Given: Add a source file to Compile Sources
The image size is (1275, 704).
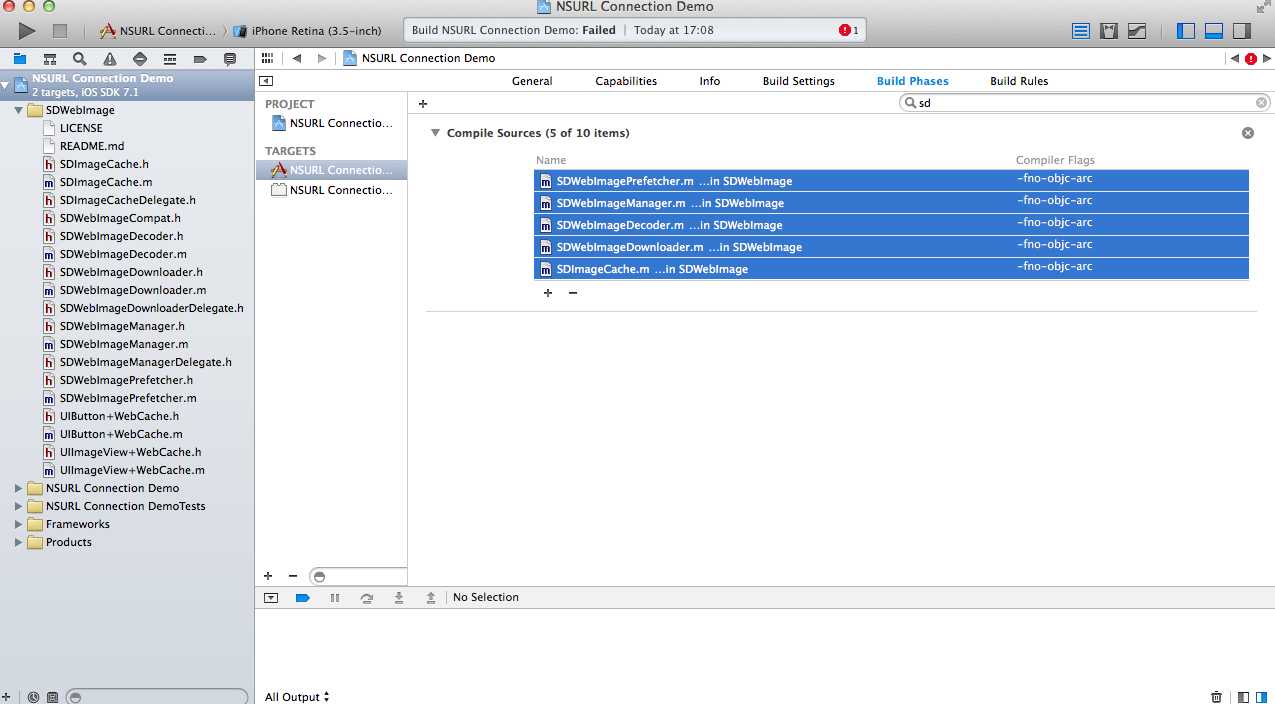Looking at the screenshot, I should [x=548, y=293].
